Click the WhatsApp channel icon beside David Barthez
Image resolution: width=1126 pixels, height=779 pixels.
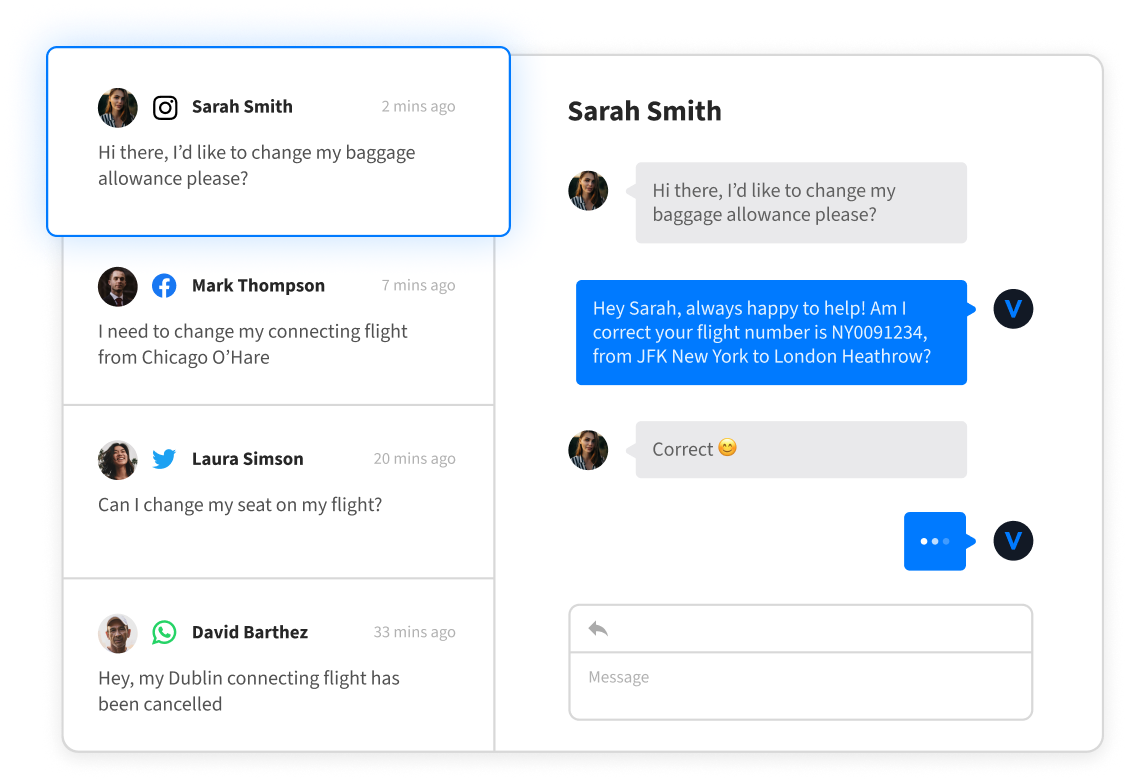pos(164,632)
